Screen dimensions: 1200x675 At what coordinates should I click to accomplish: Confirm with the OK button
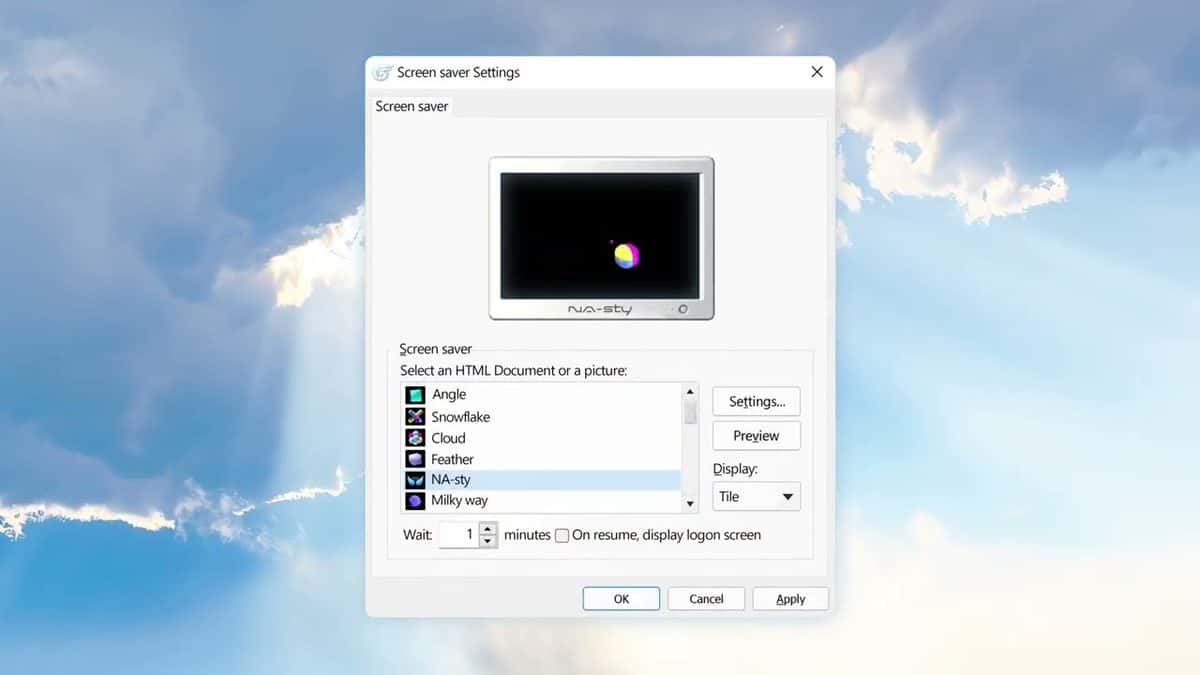pyautogui.click(x=621, y=599)
